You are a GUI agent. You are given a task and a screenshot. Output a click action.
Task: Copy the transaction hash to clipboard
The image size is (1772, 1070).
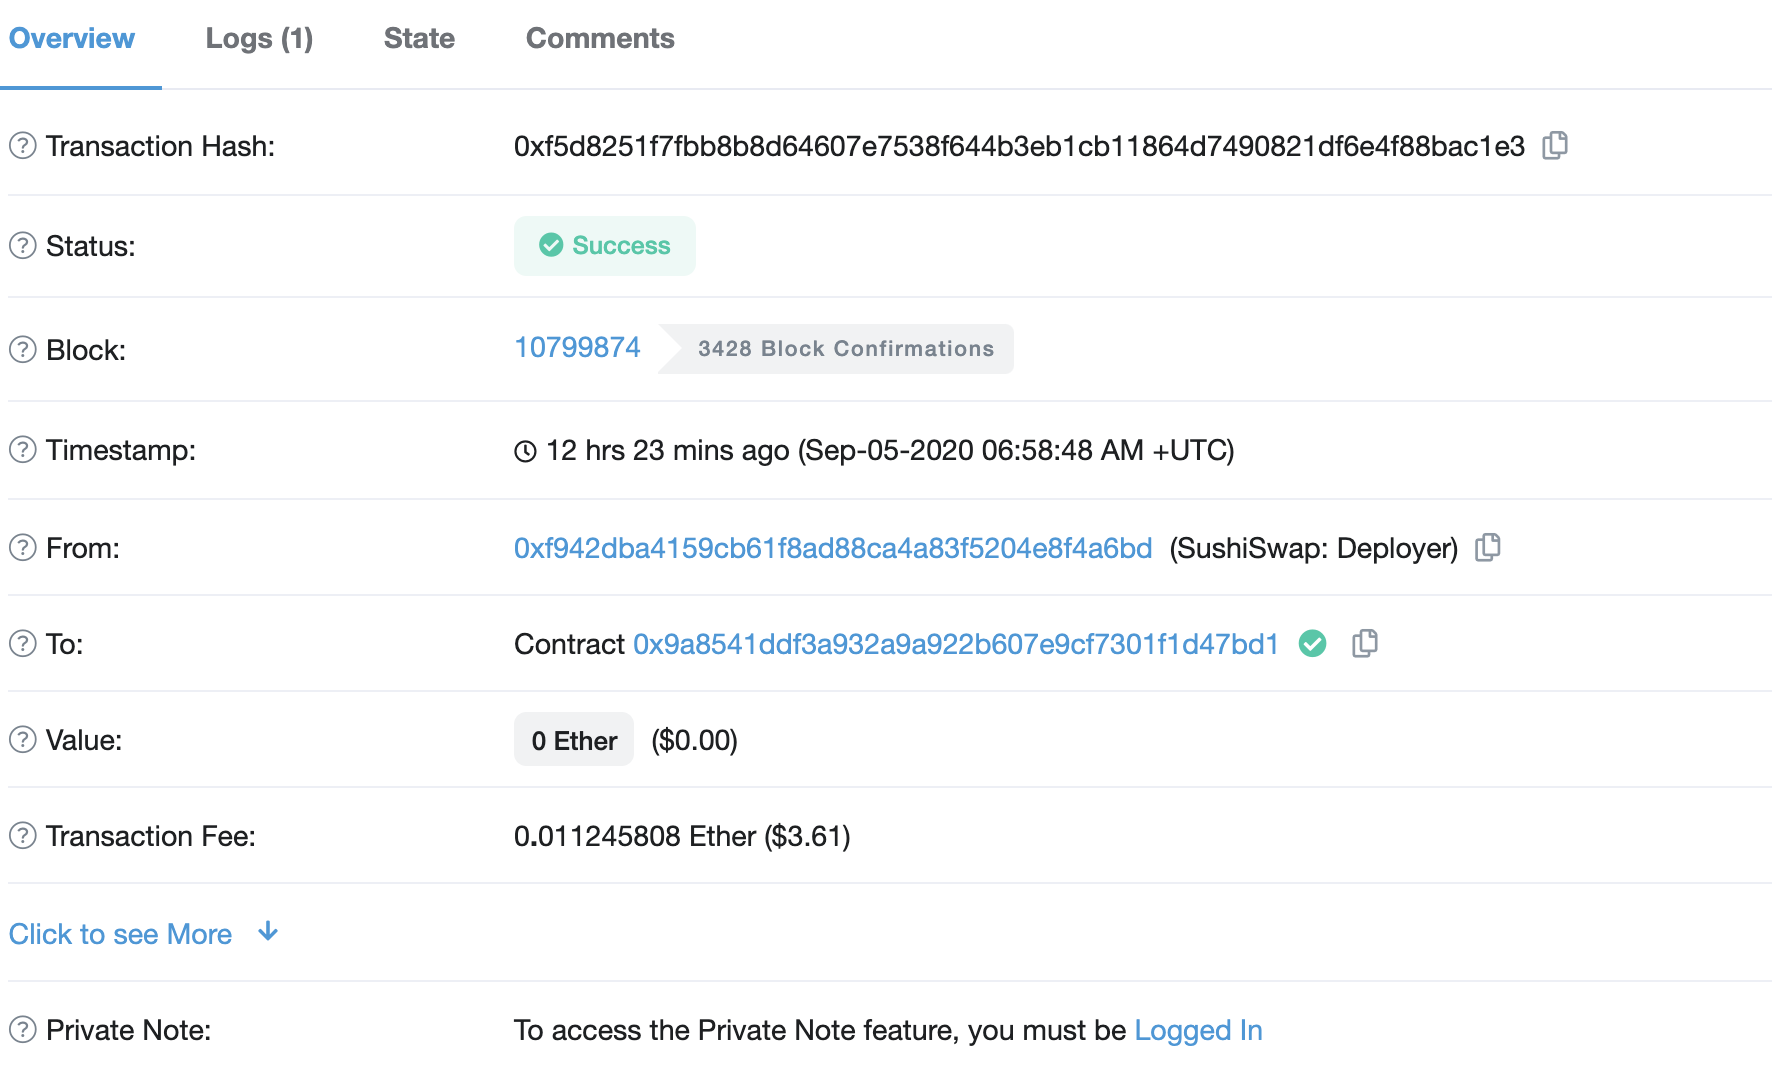[1555, 146]
